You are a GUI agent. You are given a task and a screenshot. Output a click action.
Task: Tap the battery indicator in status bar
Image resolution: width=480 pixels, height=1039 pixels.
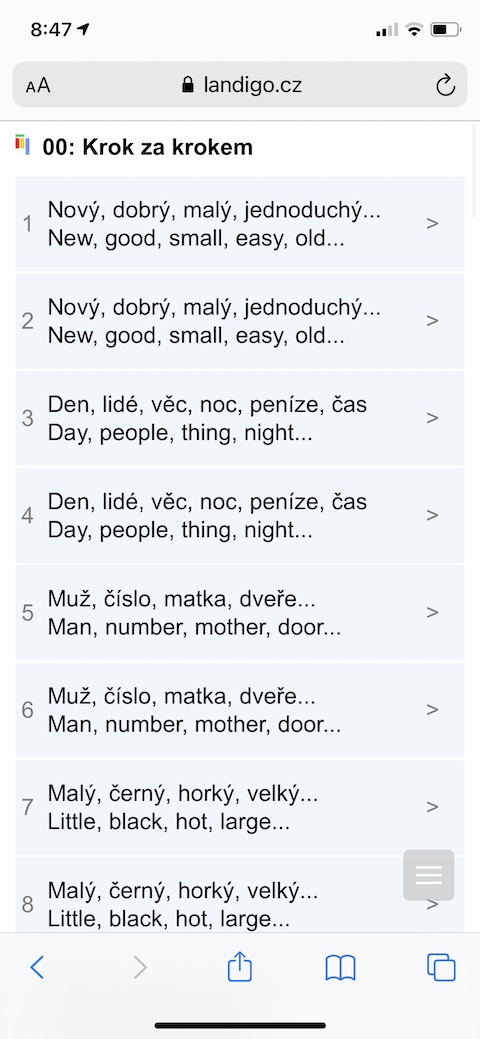pyautogui.click(x=446, y=29)
